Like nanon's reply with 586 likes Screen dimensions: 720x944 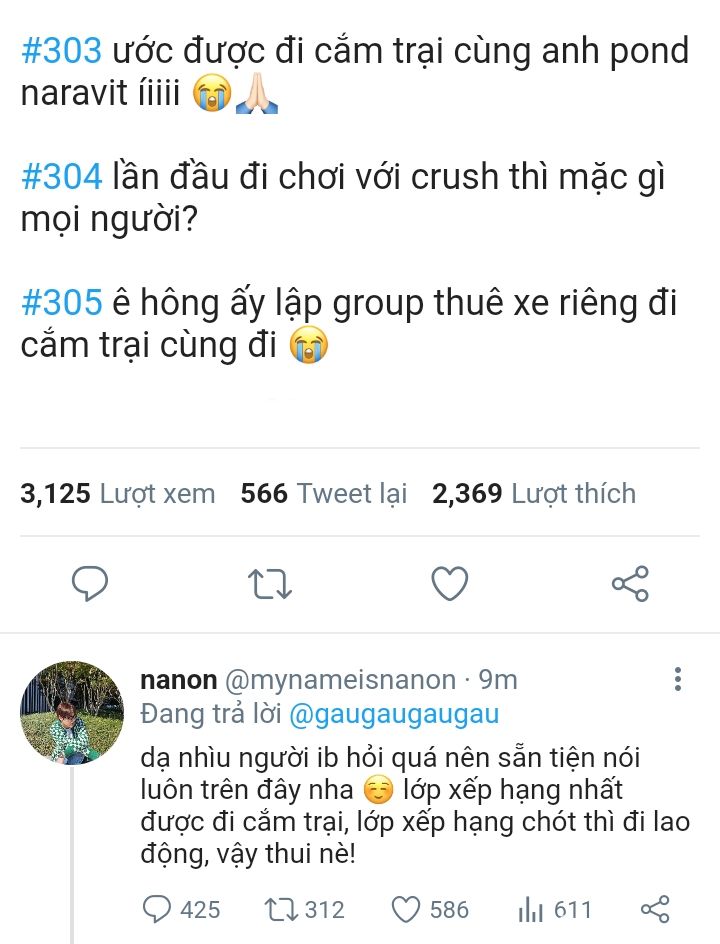[430, 909]
